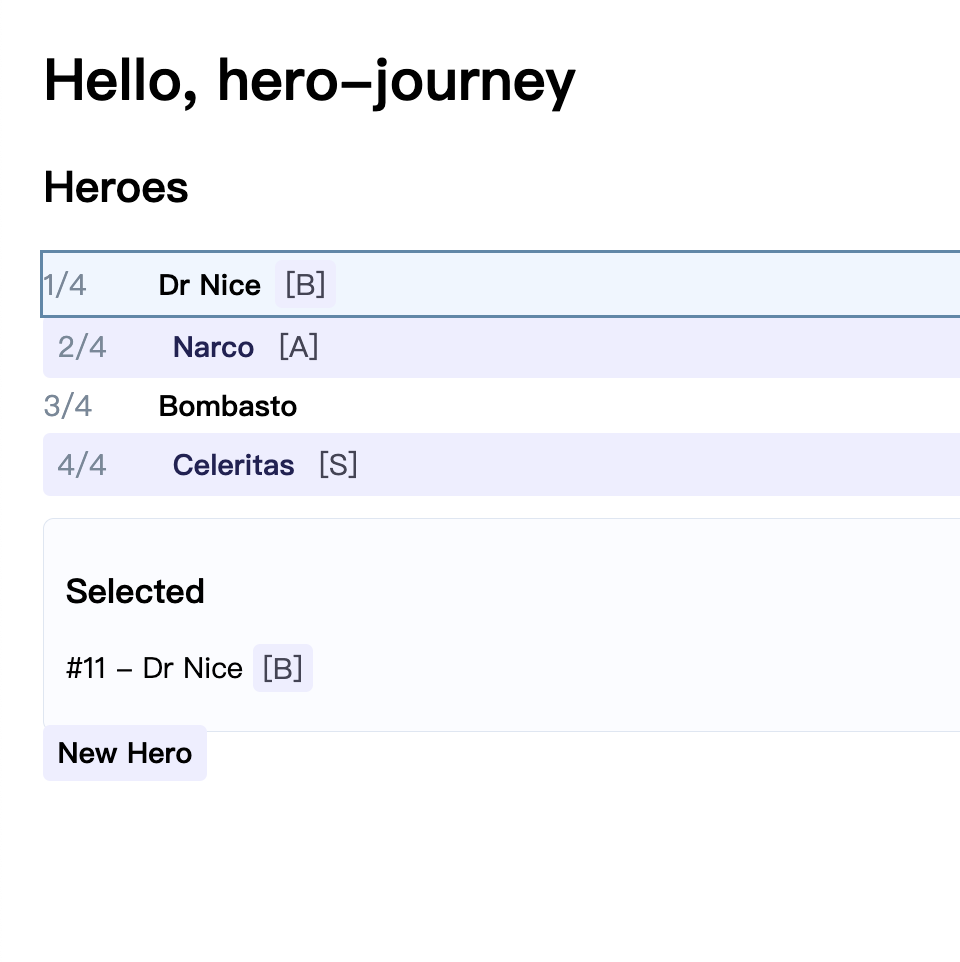Click the 1/4 index label
This screenshot has height=962, width=960.
(x=65, y=286)
